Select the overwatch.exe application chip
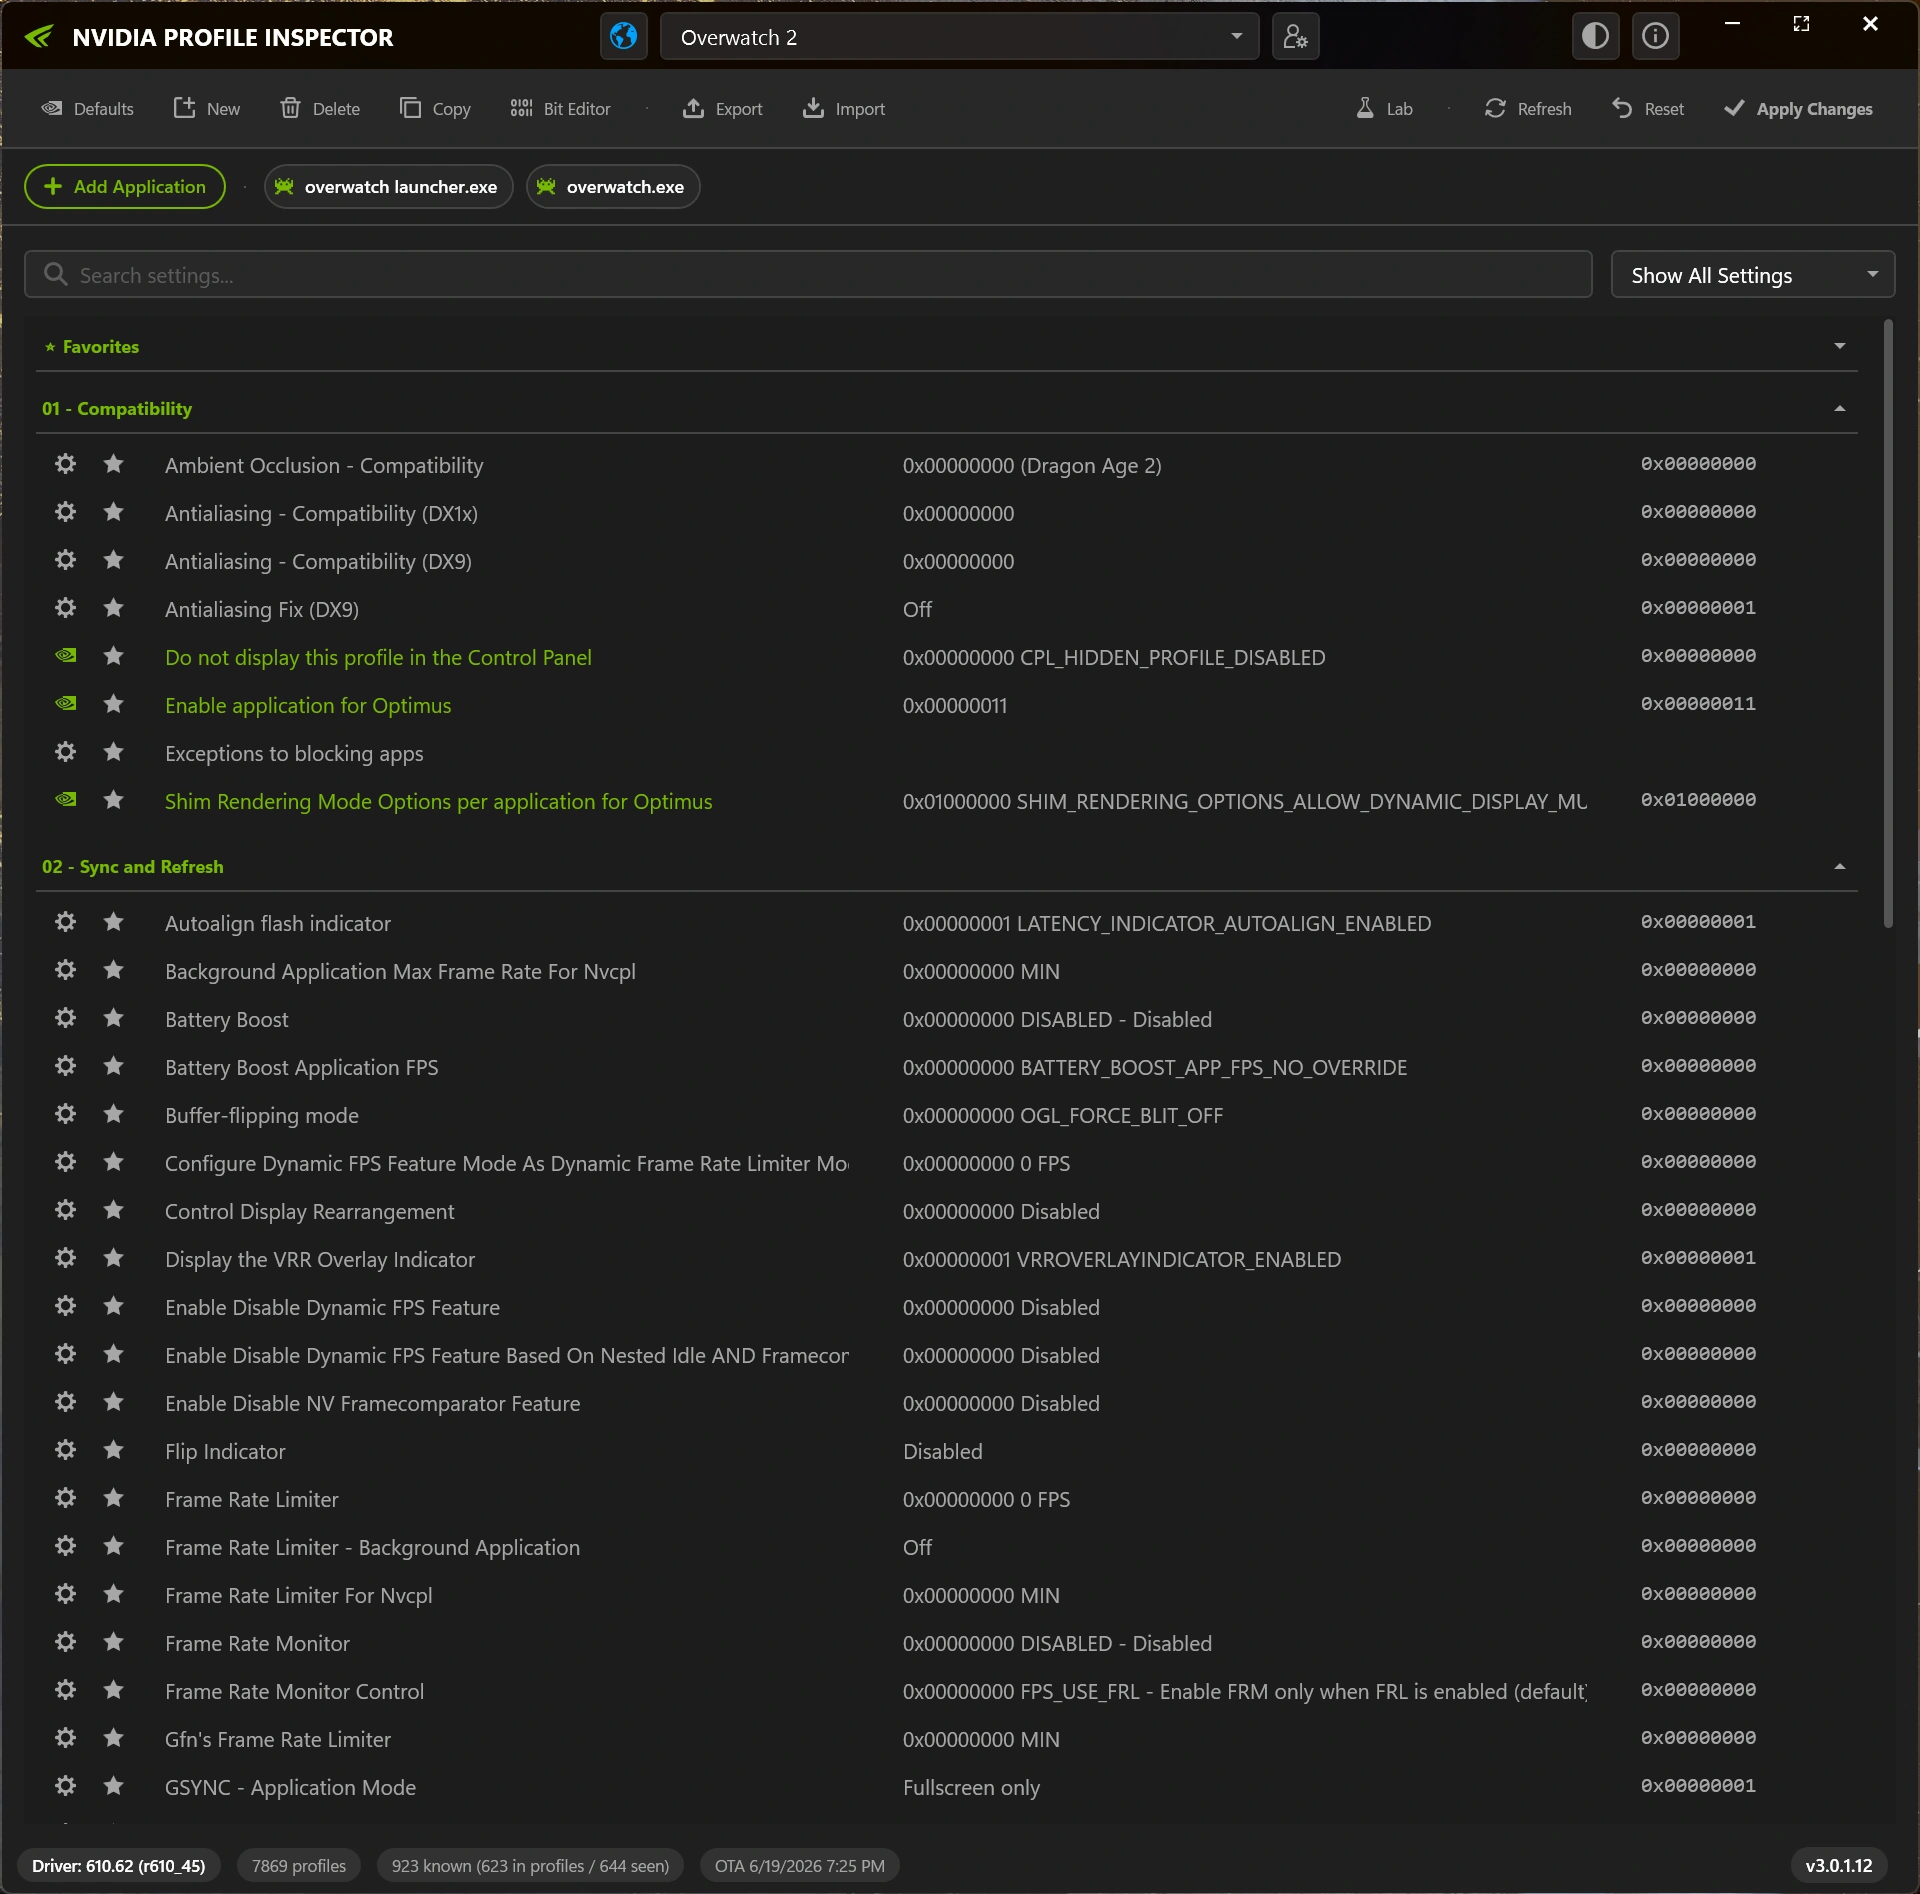This screenshot has width=1920, height=1894. [x=613, y=187]
